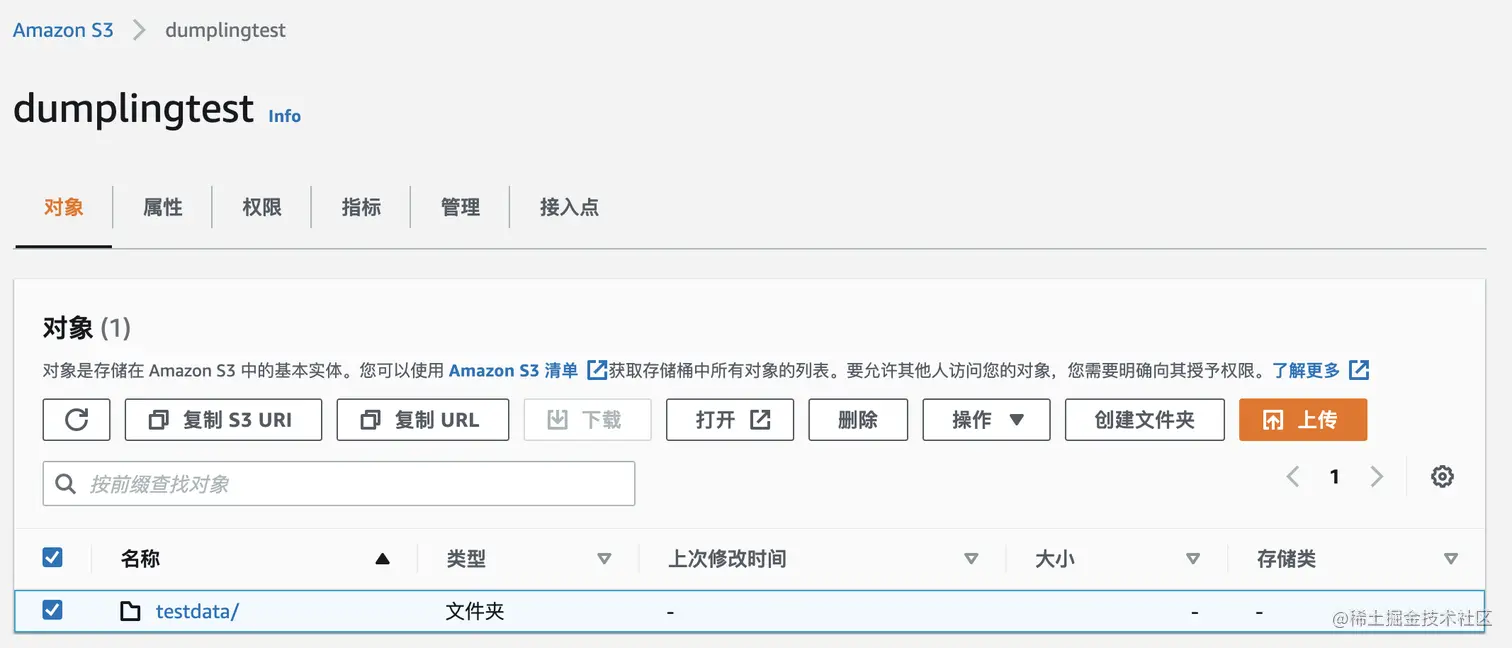Open the testdata/ folder link
This screenshot has width=1512, height=648.
[197, 611]
